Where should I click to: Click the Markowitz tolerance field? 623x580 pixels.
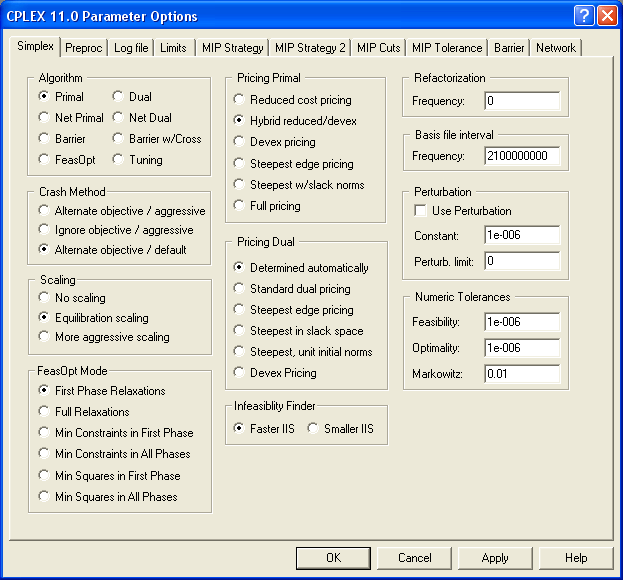click(x=522, y=374)
